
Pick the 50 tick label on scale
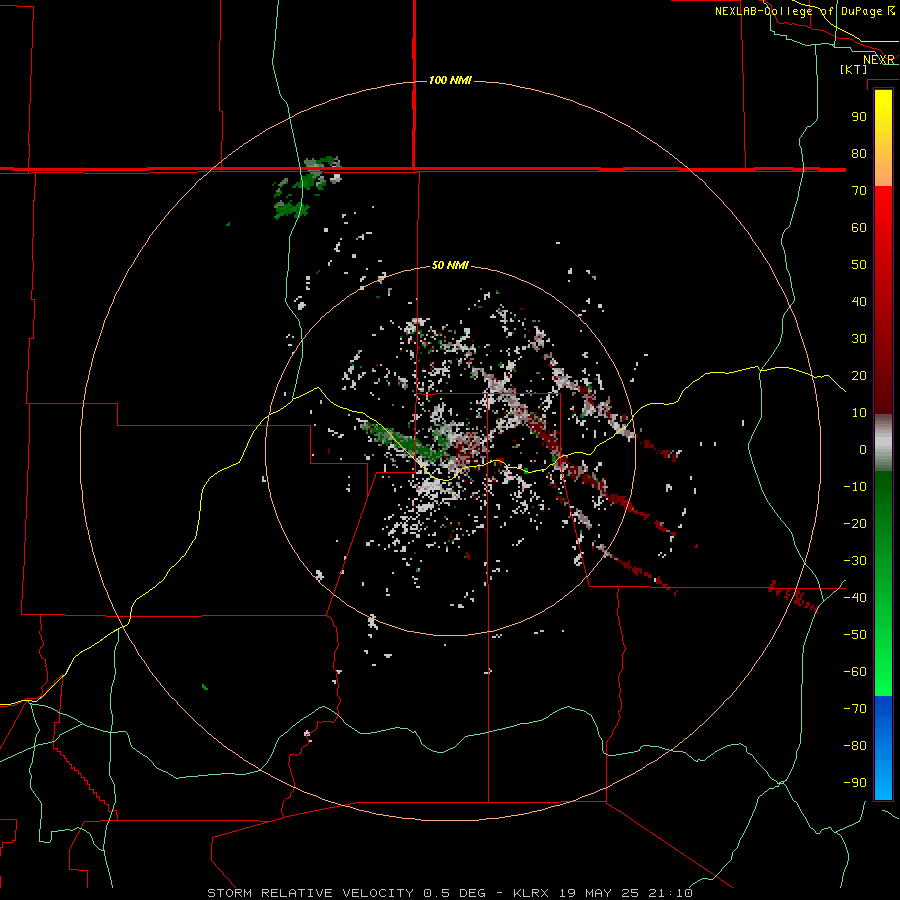pyautogui.click(x=859, y=265)
